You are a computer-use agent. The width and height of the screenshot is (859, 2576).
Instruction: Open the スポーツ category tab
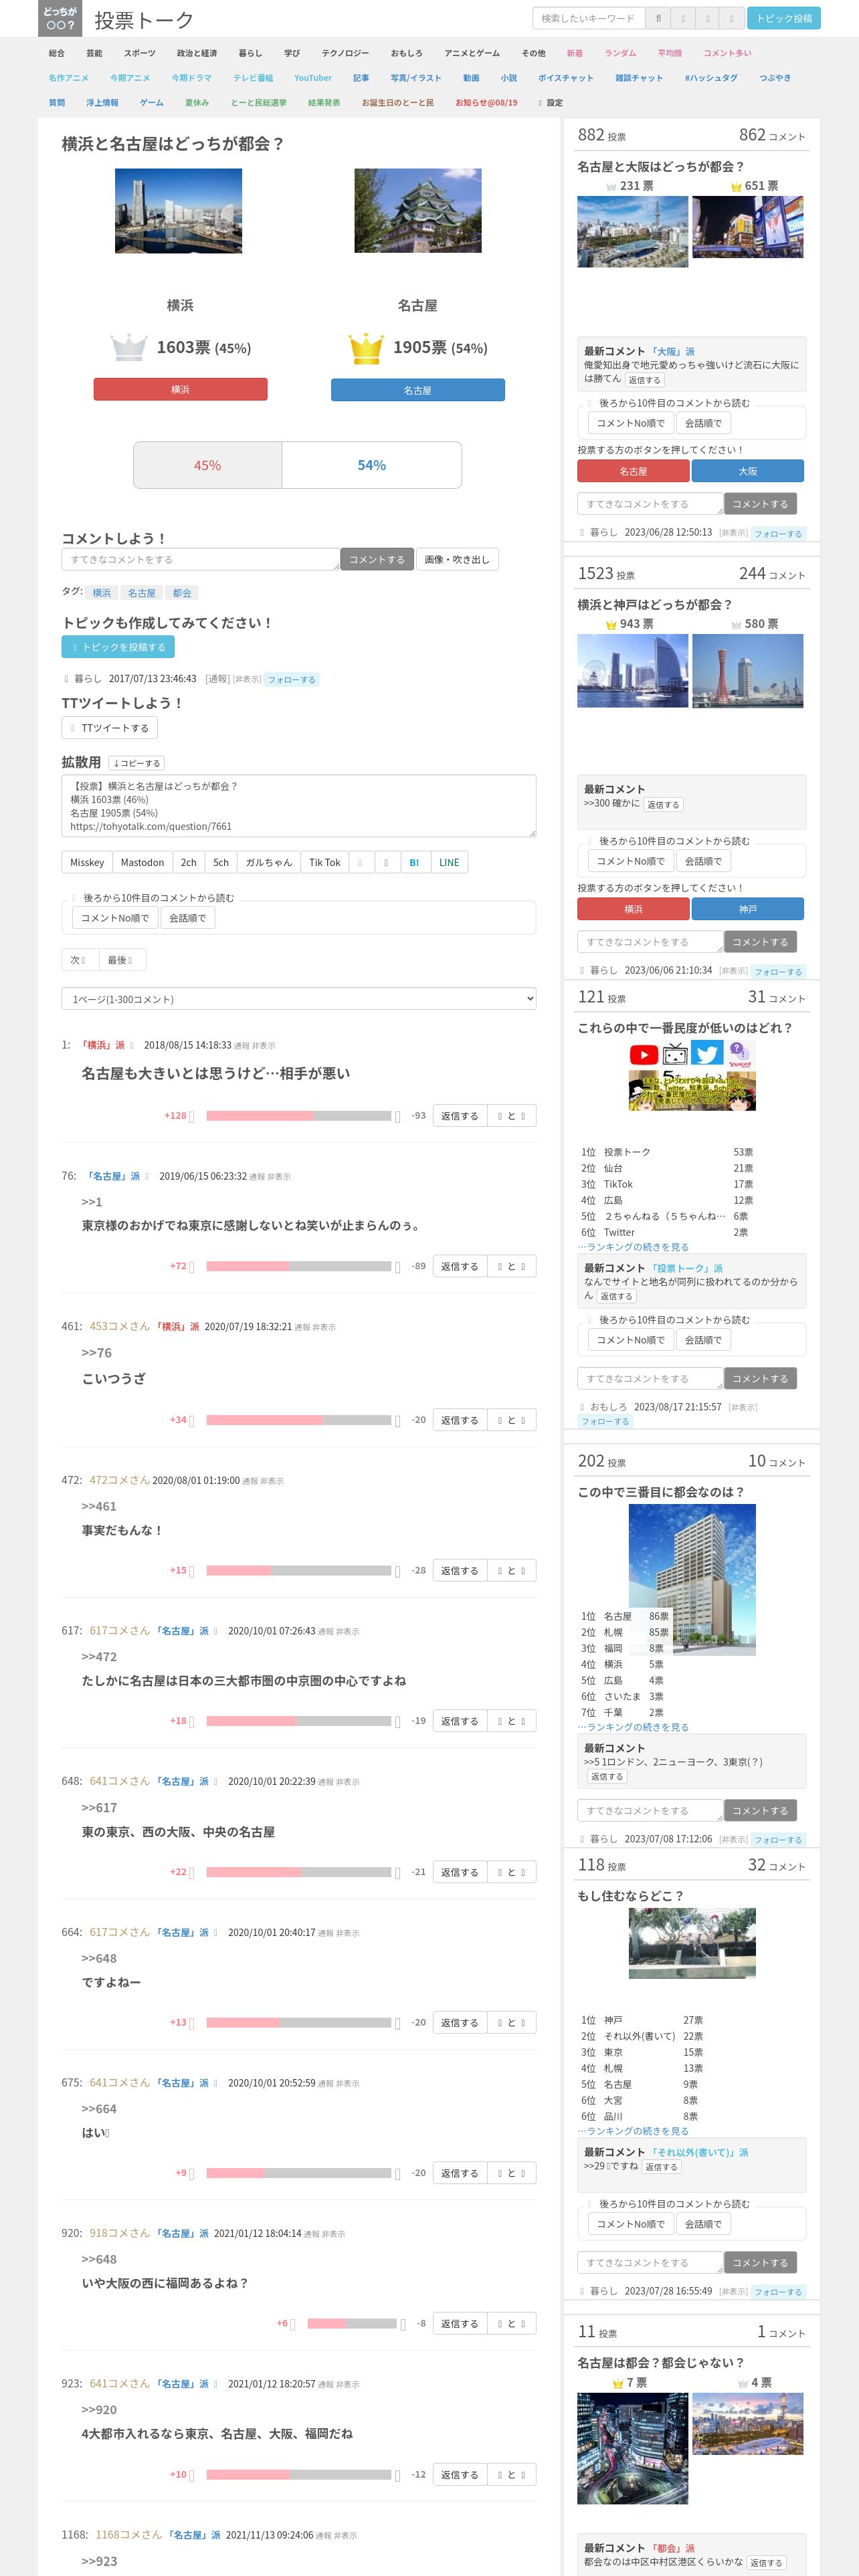[x=140, y=53]
